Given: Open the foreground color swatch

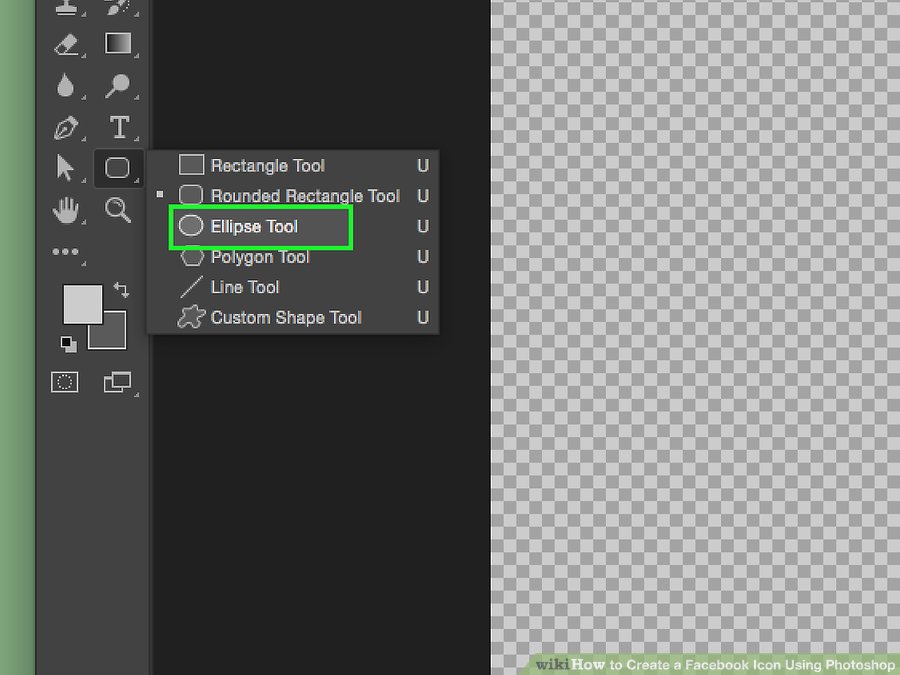Looking at the screenshot, I should tap(80, 303).
